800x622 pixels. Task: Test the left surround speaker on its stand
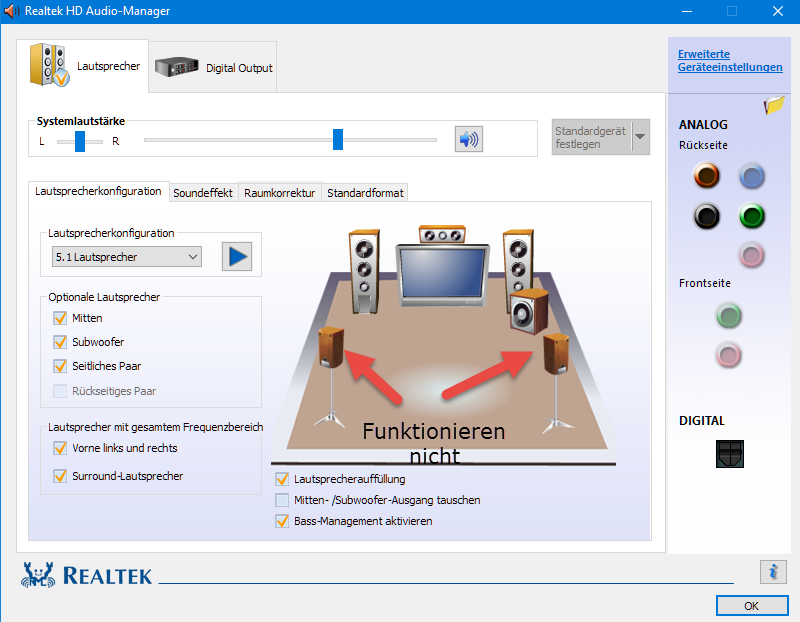coord(331,347)
